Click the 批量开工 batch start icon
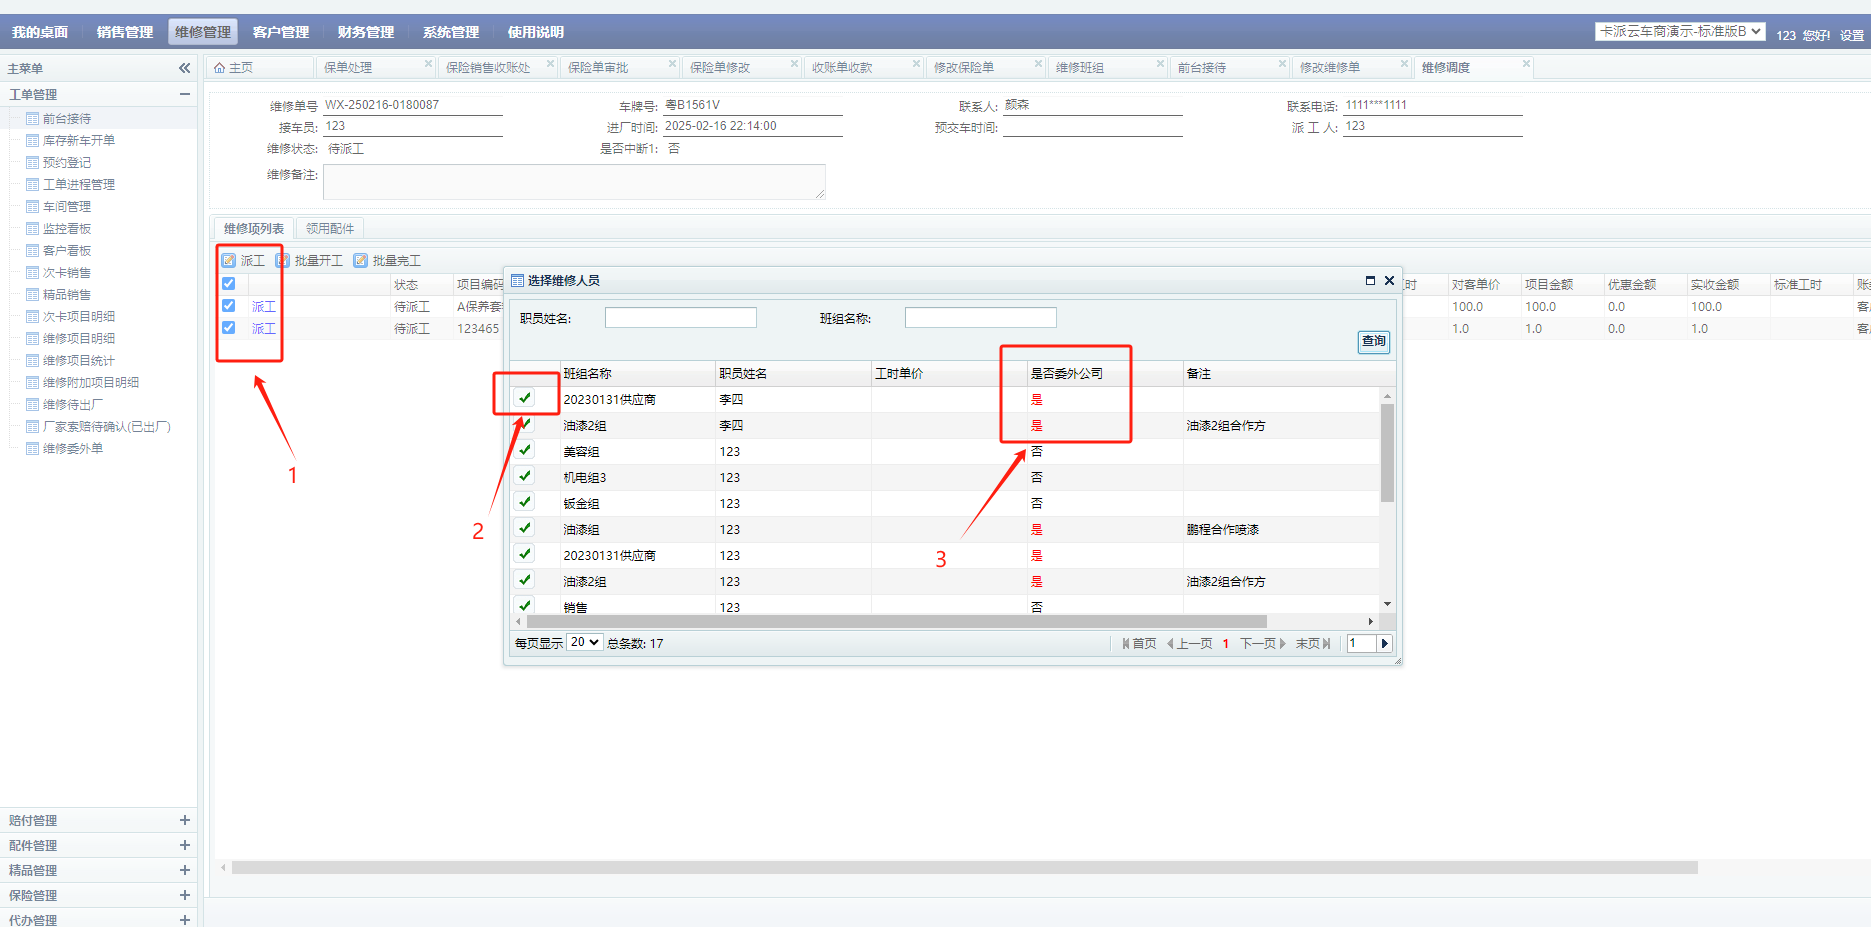This screenshot has width=1871, height=927. coord(283,261)
